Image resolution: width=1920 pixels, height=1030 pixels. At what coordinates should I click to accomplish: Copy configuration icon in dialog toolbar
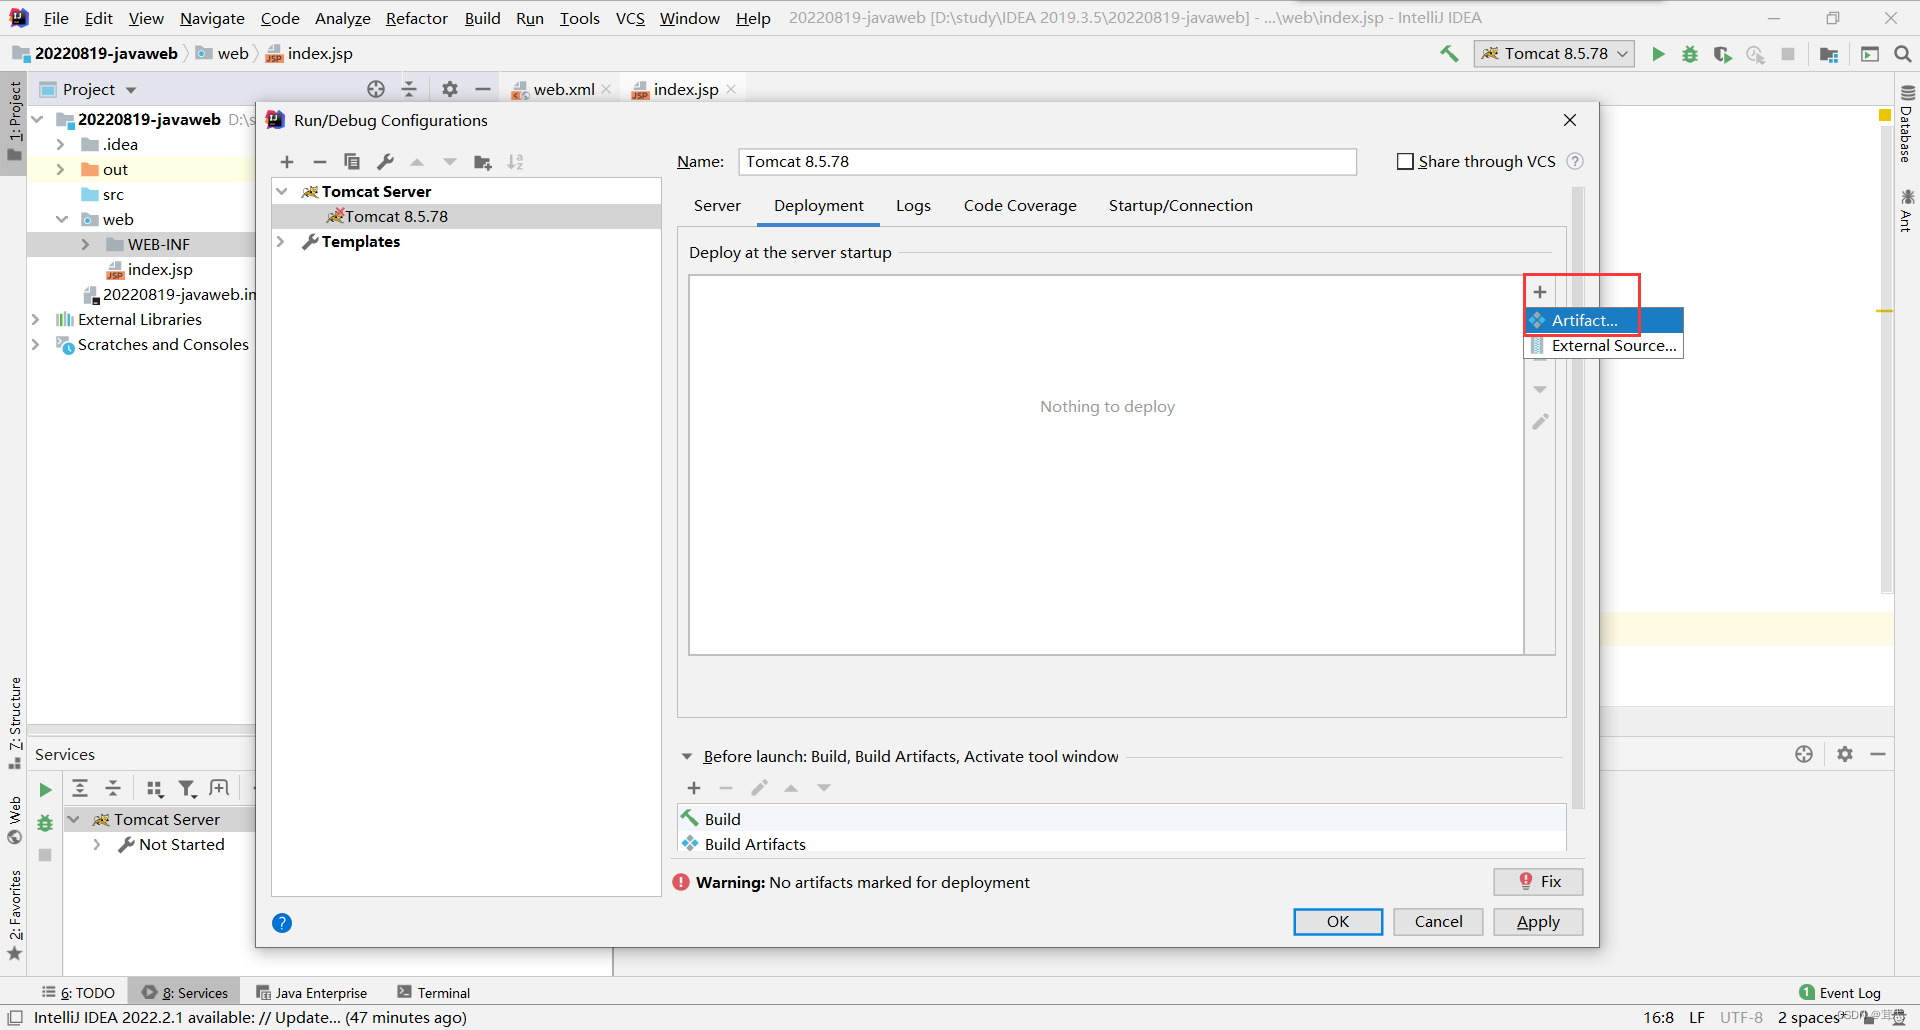pos(352,162)
